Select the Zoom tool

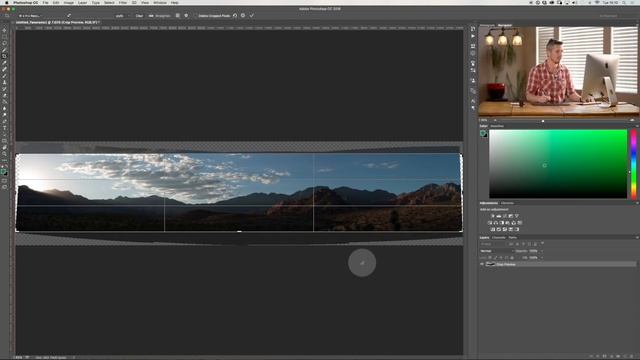click(x=4, y=154)
